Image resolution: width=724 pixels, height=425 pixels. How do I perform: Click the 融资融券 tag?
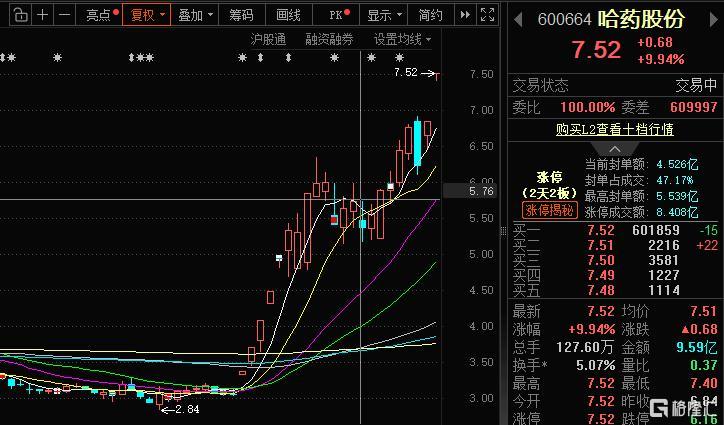point(329,40)
